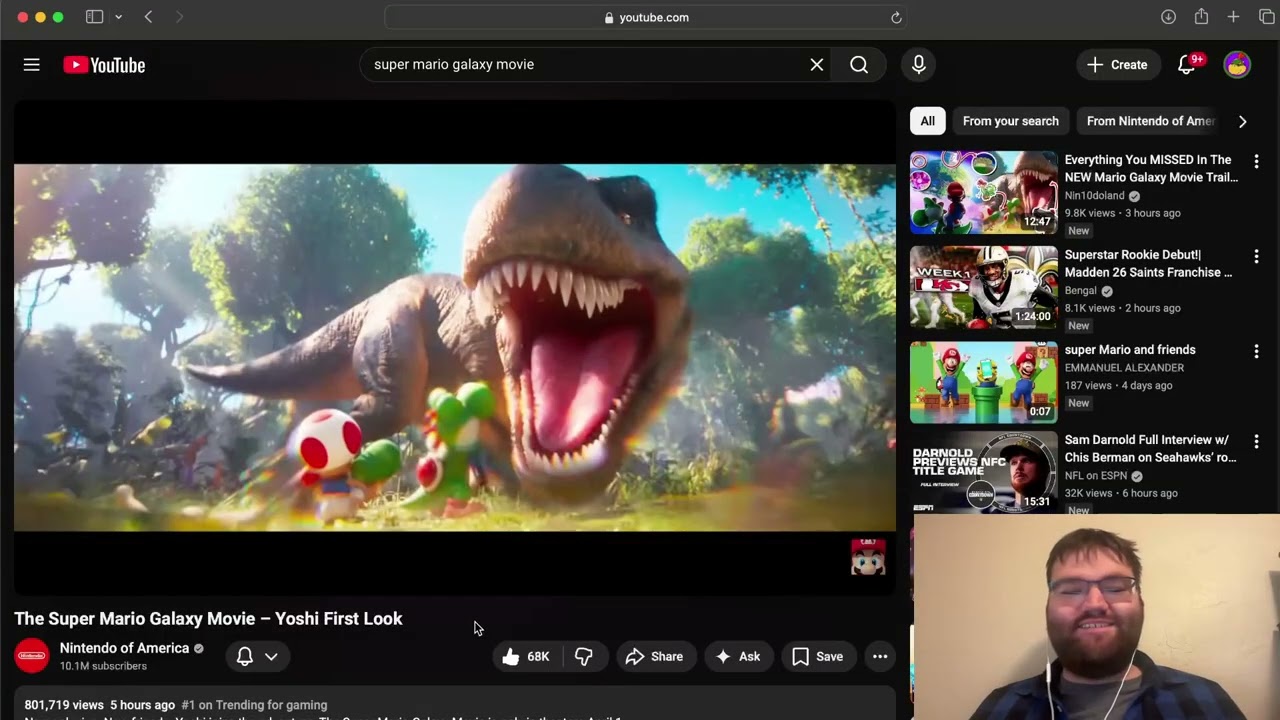Viewport: 1280px width, 720px height.
Task: Open options for the Everything You MISSED video
Action: click(x=1256, y=161)
